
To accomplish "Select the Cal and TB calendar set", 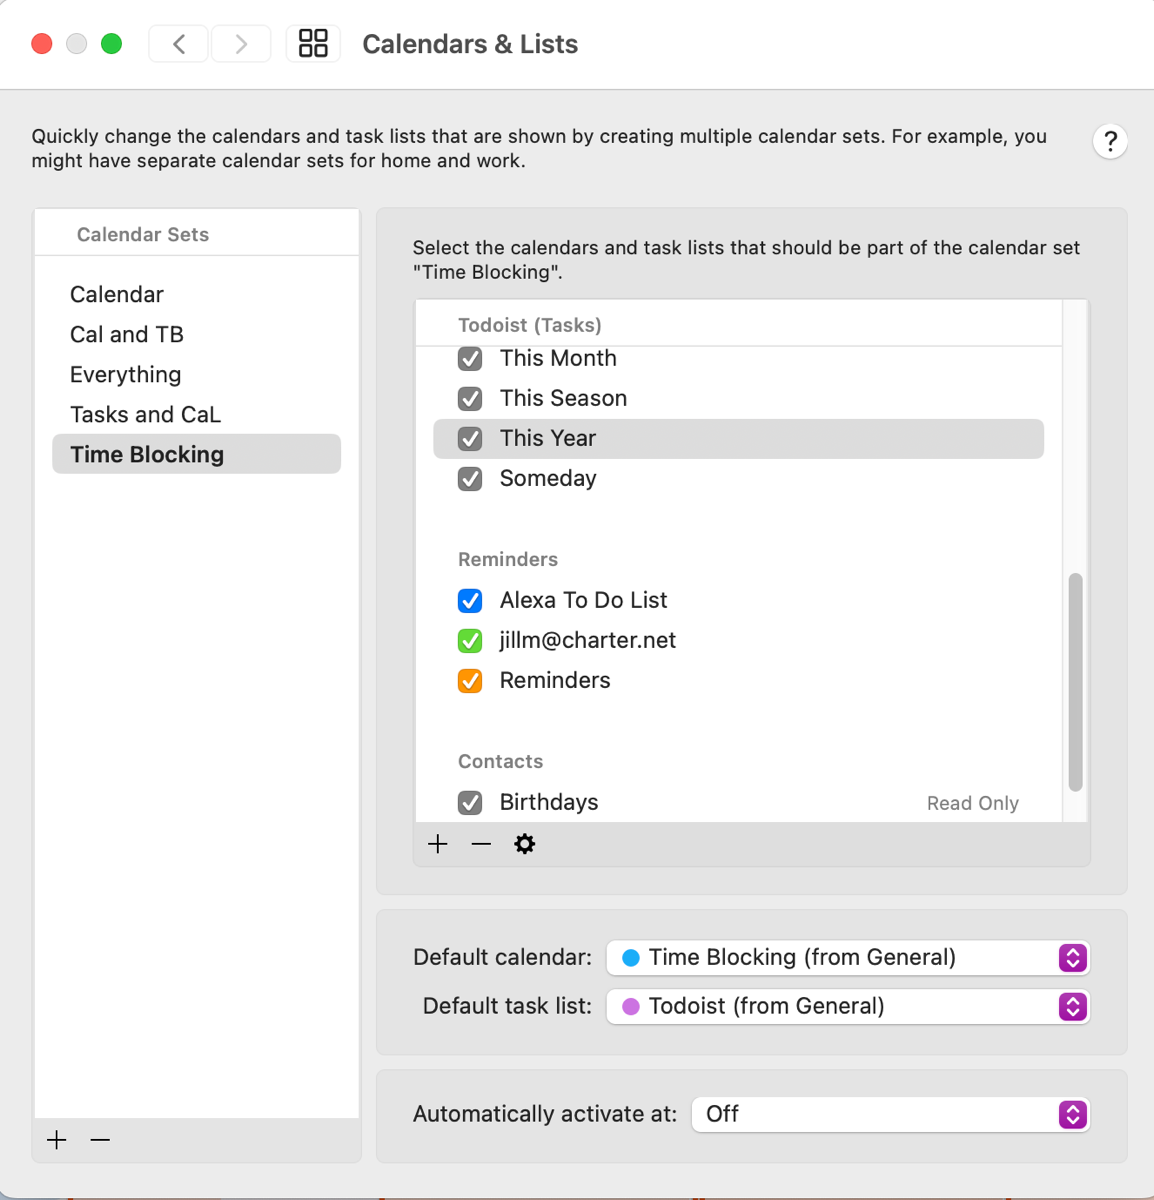I will pyautogui.click(x=127, y=335).
